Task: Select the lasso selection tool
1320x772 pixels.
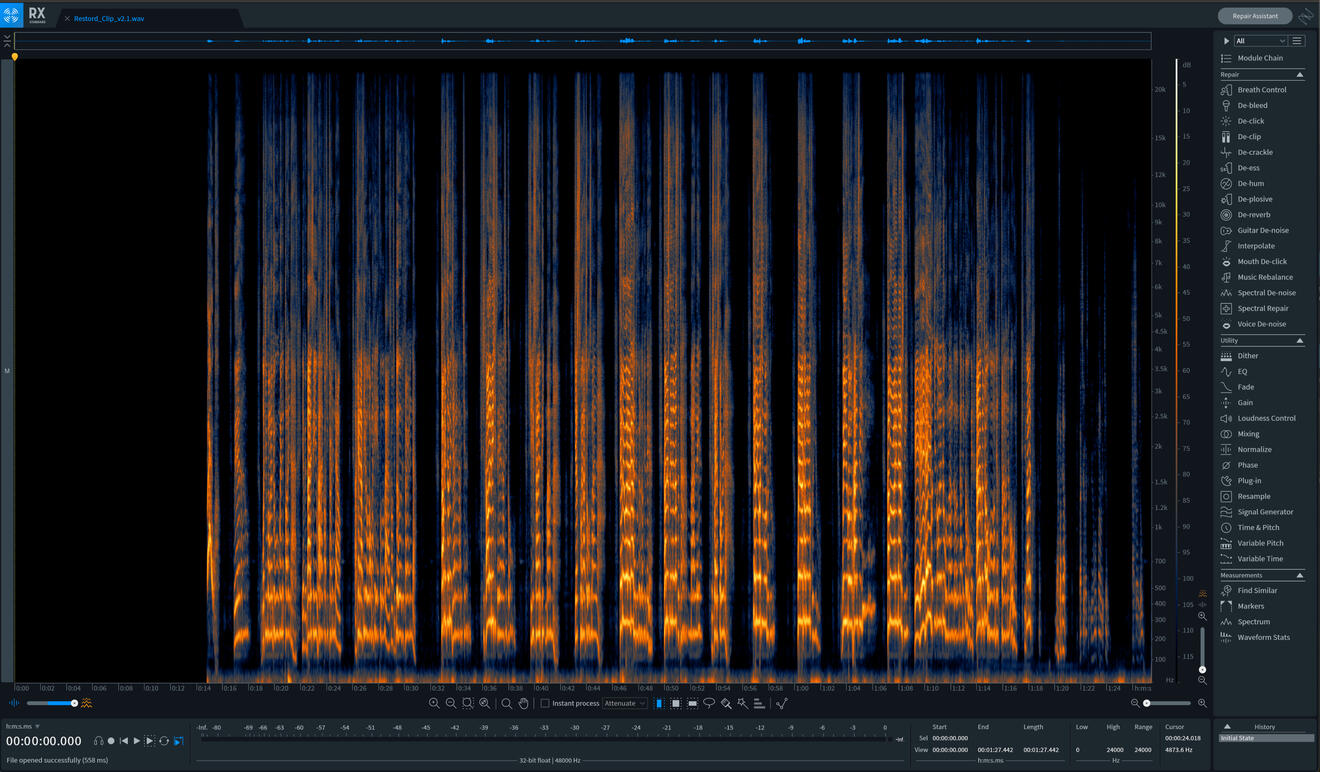Action: tap(709, 704)
